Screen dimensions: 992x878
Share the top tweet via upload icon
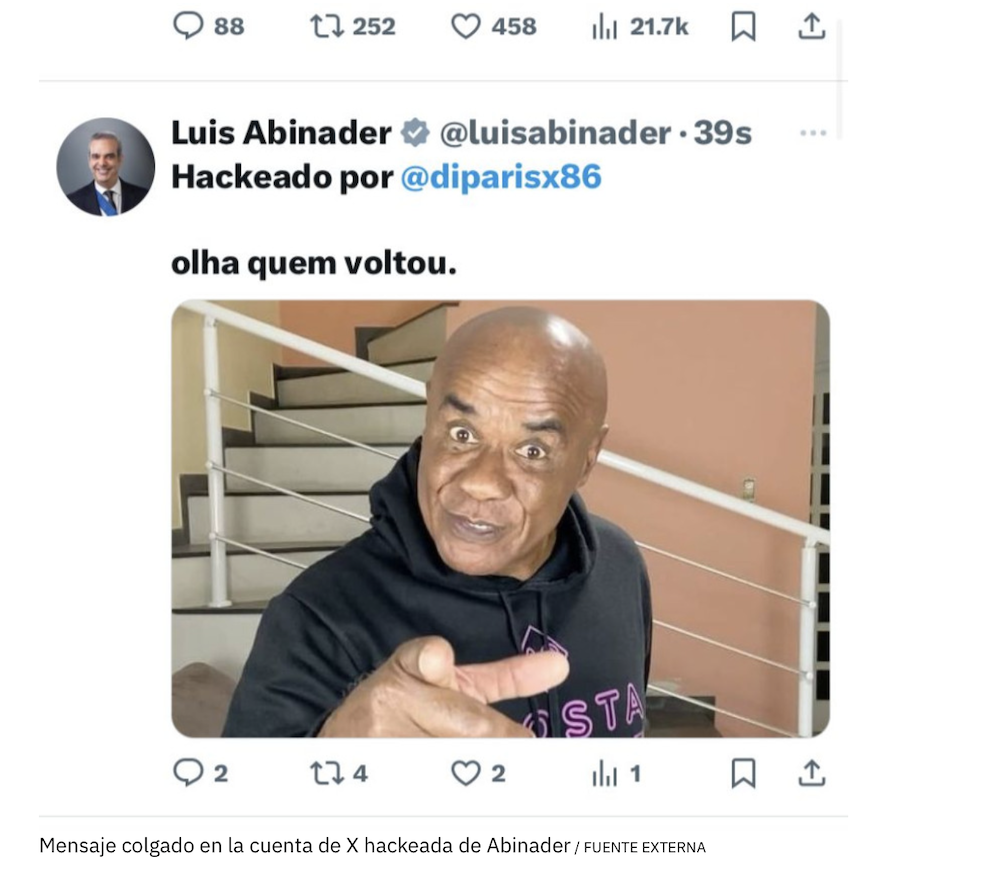click(812, 27)
